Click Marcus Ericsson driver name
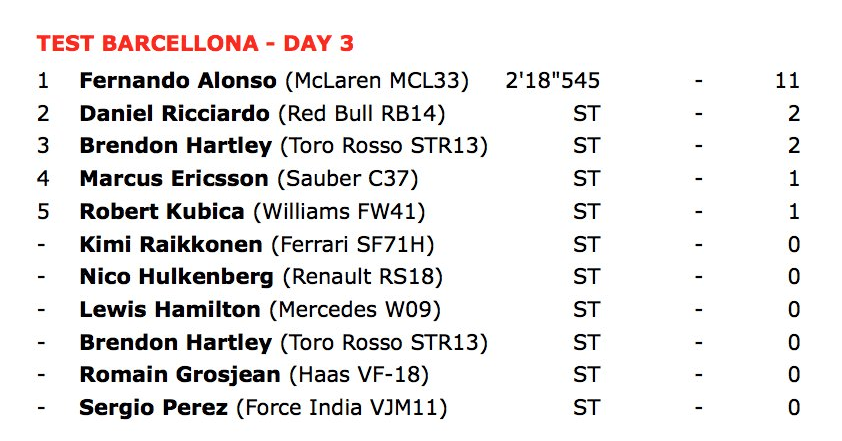This screenshot has height=441, width=842. click(x=174, y=178)
